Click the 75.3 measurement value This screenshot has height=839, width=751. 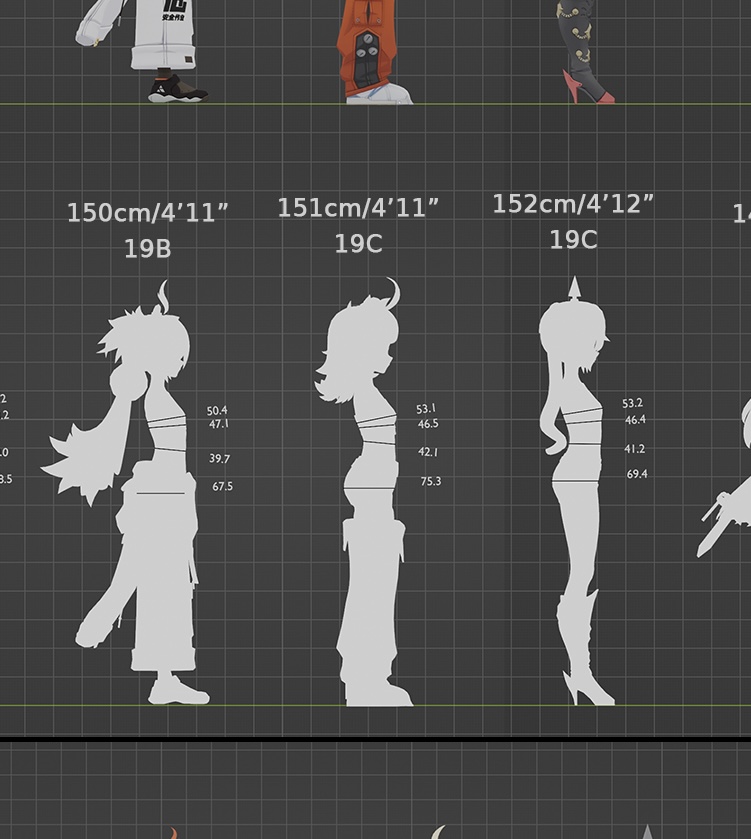point(431,481)
